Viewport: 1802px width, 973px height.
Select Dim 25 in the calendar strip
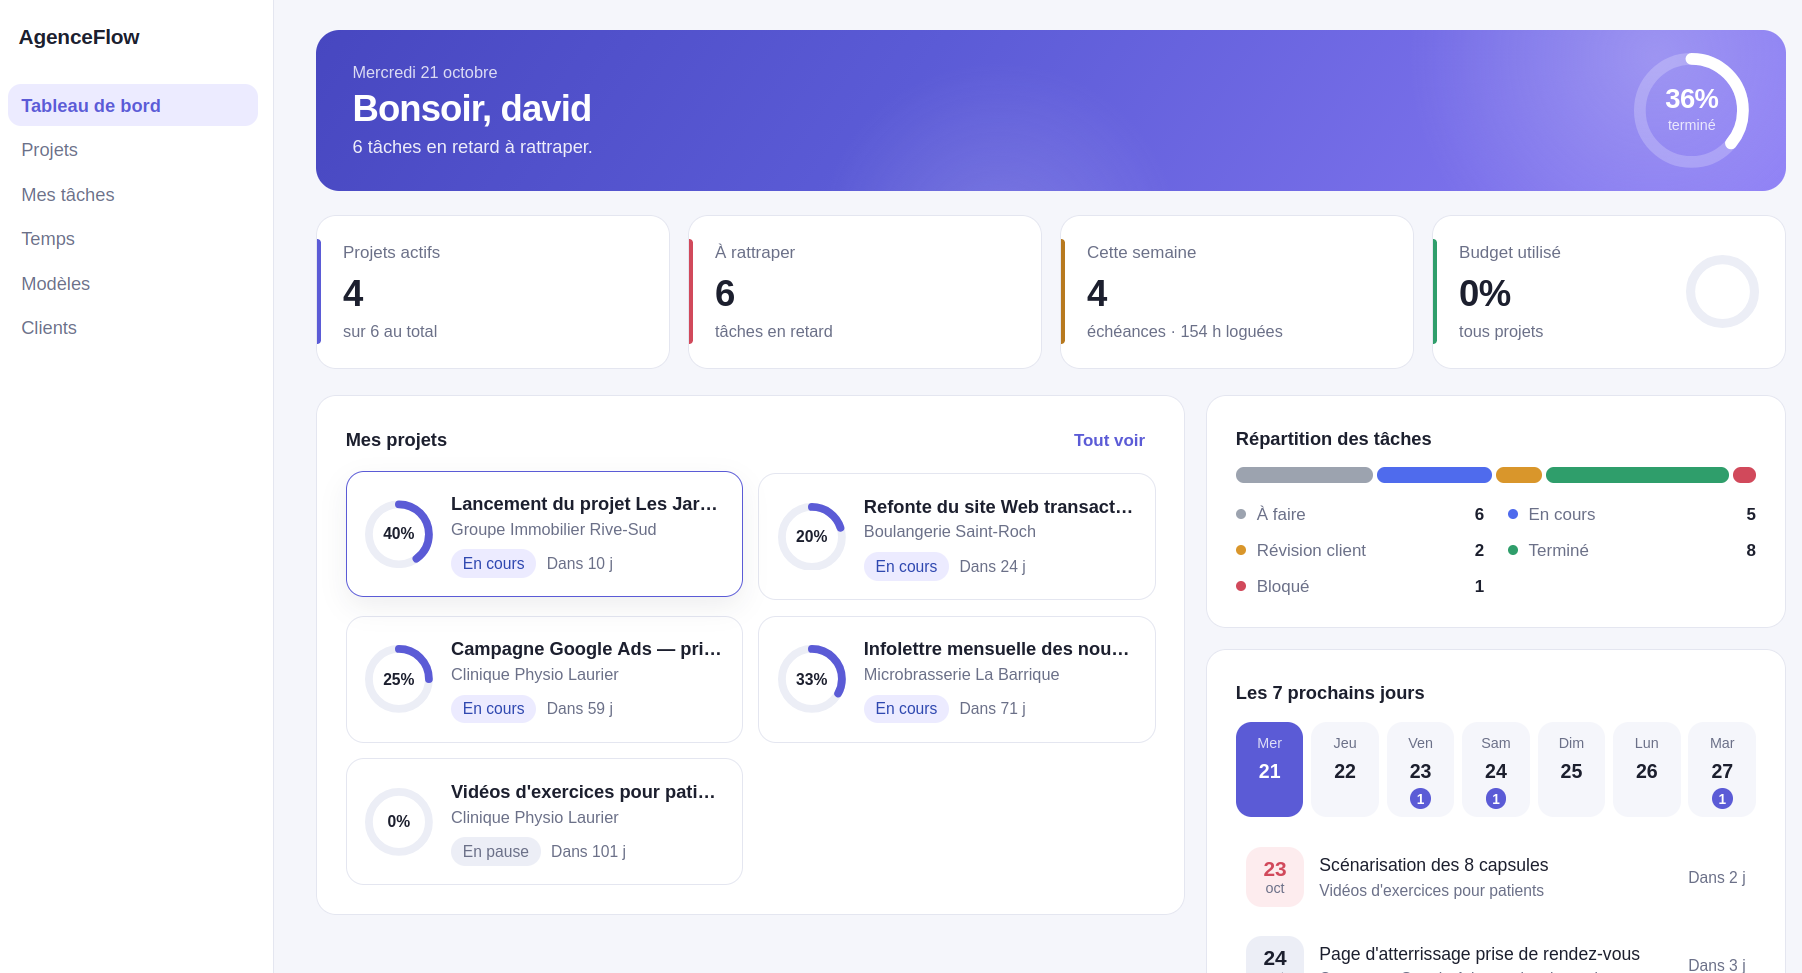[1571, 769]
